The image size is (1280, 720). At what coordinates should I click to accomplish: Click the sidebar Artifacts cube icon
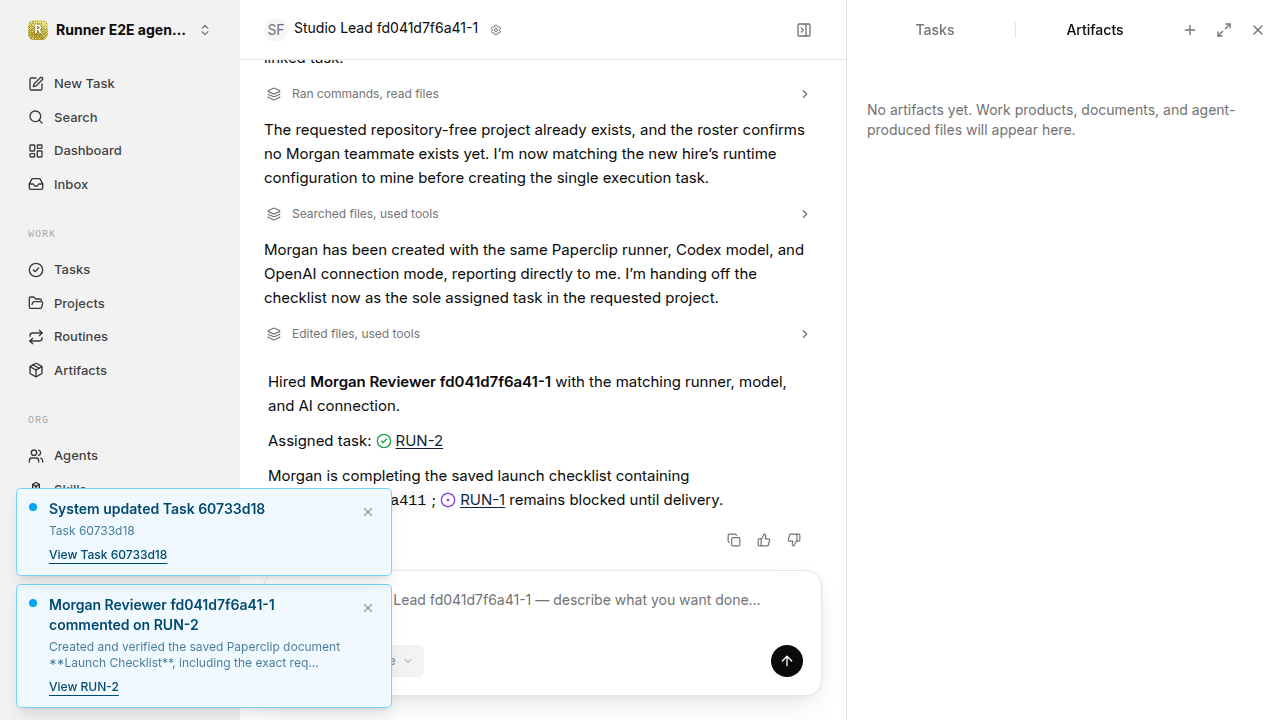point(36,370)
